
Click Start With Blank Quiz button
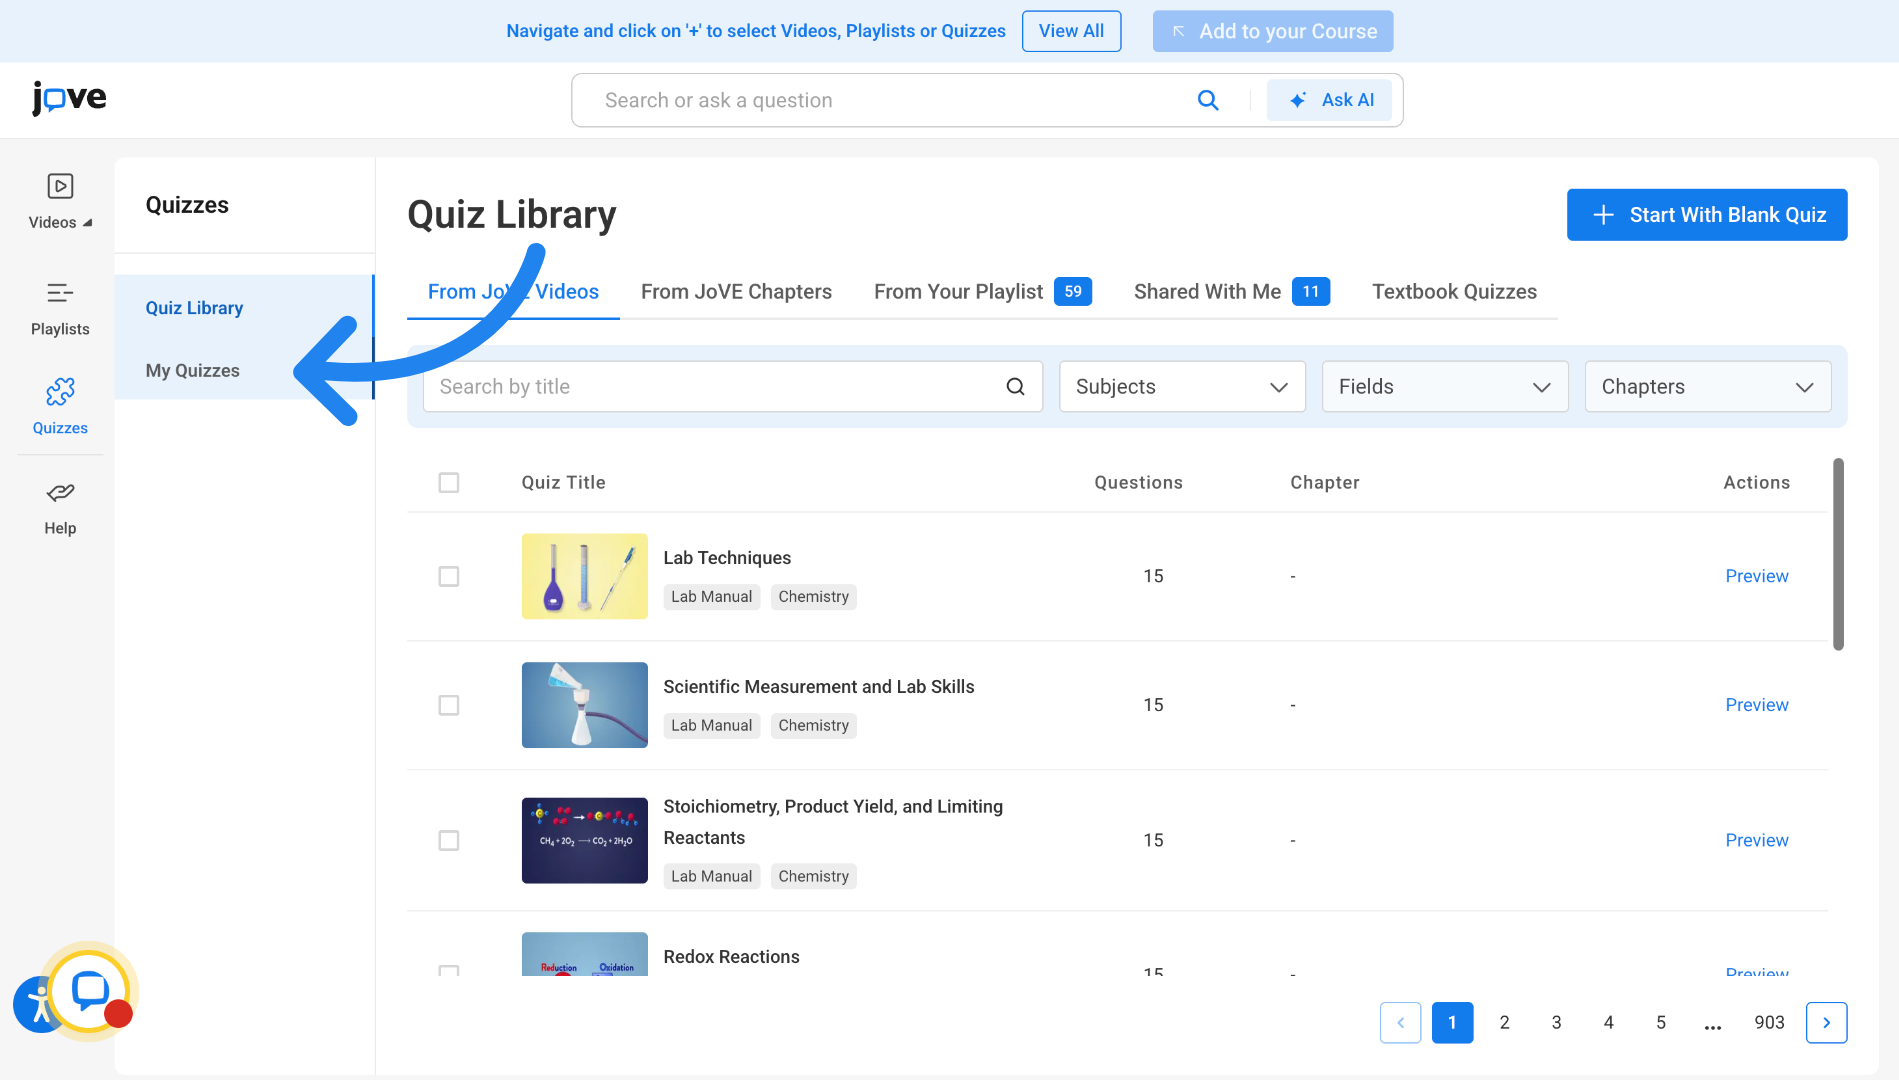1707,215
